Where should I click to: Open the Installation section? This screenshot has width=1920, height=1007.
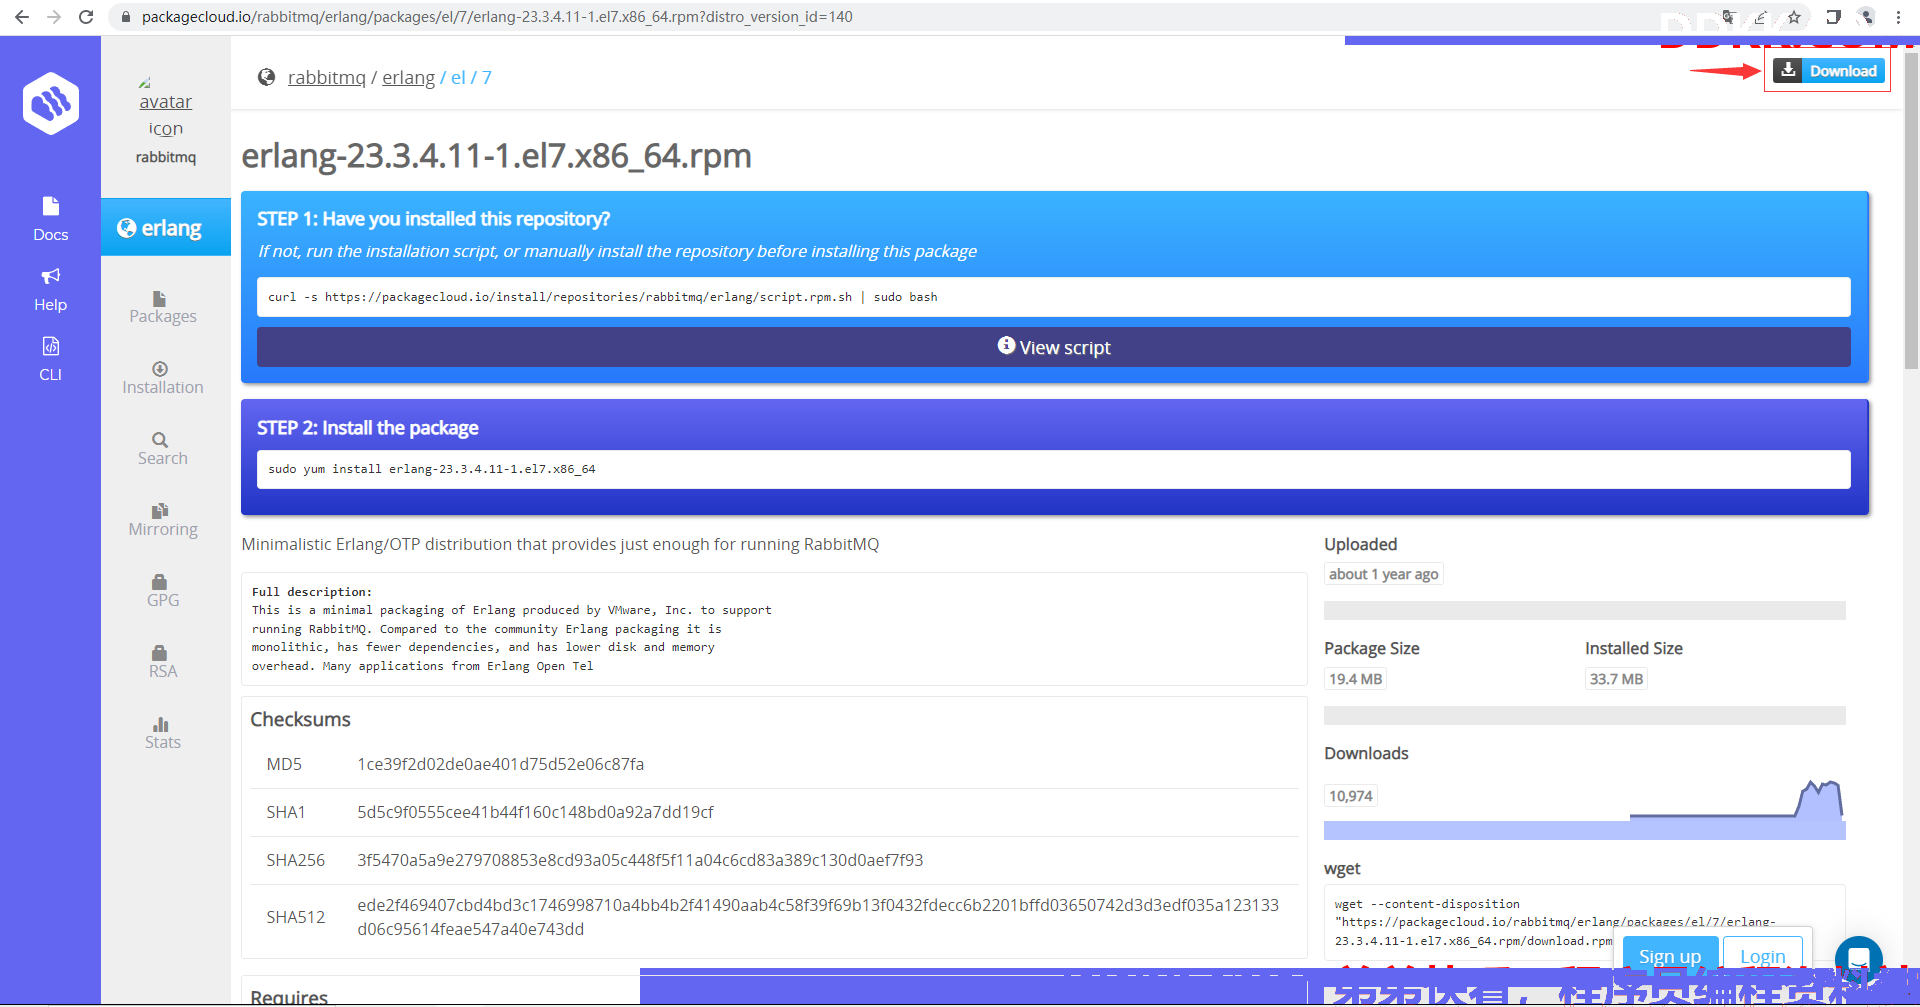click(x=163, y=379)
